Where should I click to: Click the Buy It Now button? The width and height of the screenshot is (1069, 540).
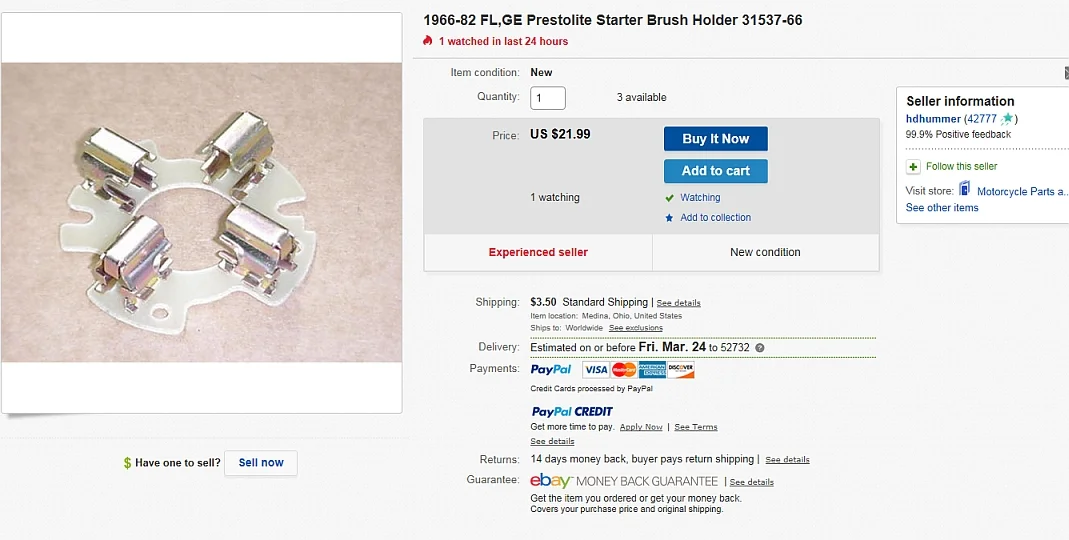point(715,139)
